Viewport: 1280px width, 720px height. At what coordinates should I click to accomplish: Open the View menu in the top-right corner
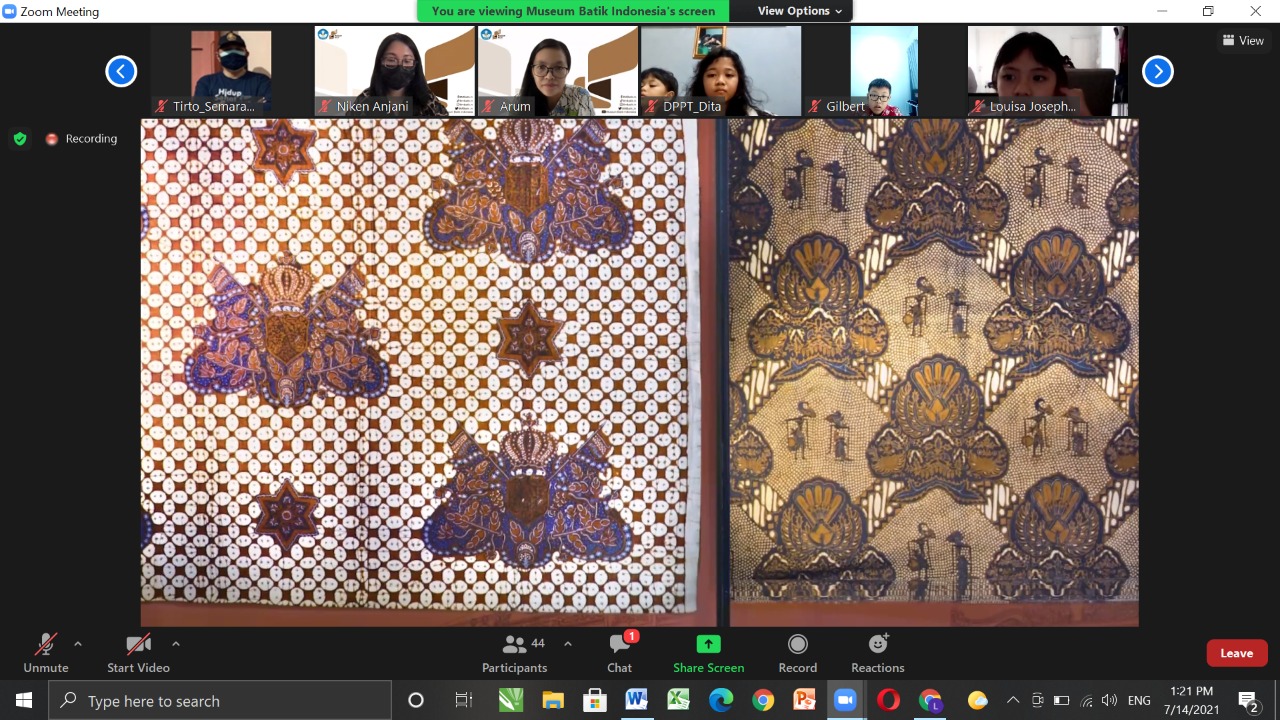1243,40
